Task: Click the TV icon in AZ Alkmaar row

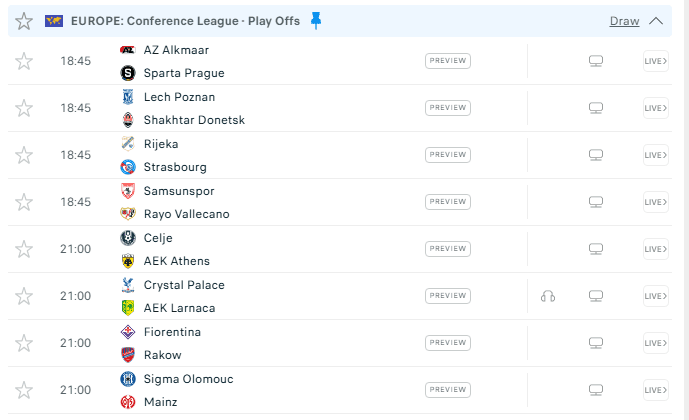Action: click(x=596, y=61)
